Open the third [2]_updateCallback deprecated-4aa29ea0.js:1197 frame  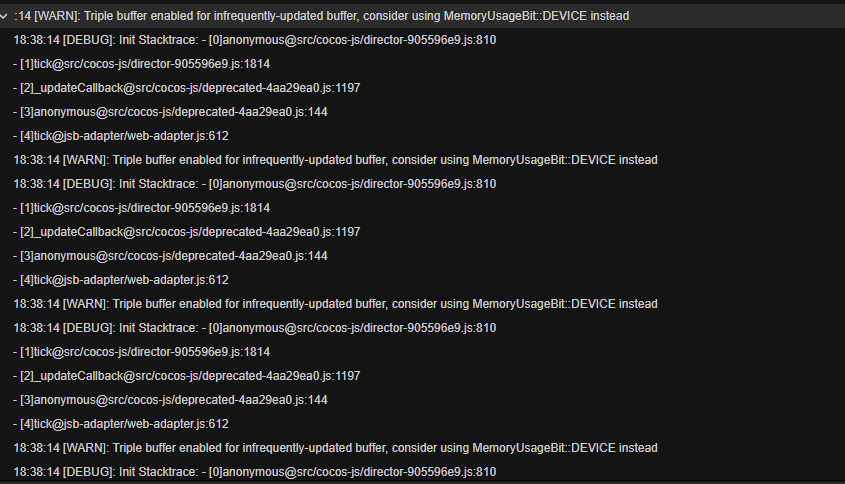point(187,376)
